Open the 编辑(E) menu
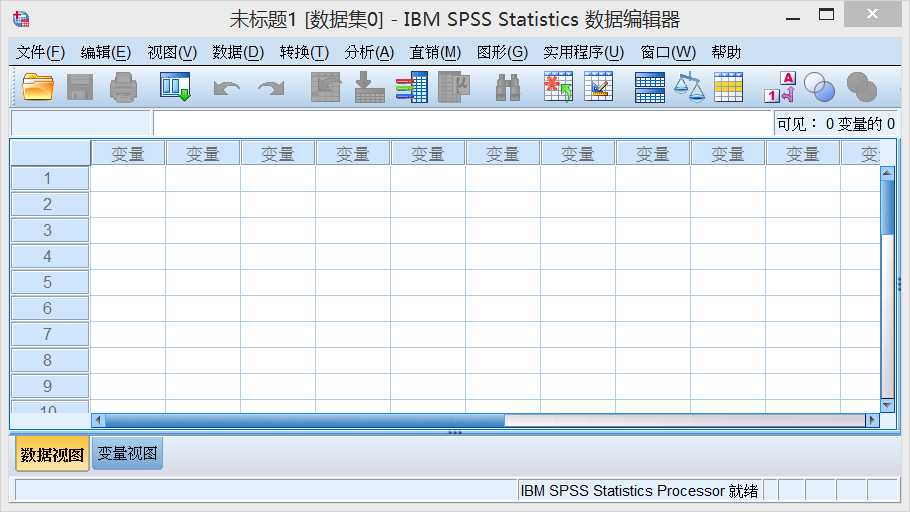 click(106, 52)
